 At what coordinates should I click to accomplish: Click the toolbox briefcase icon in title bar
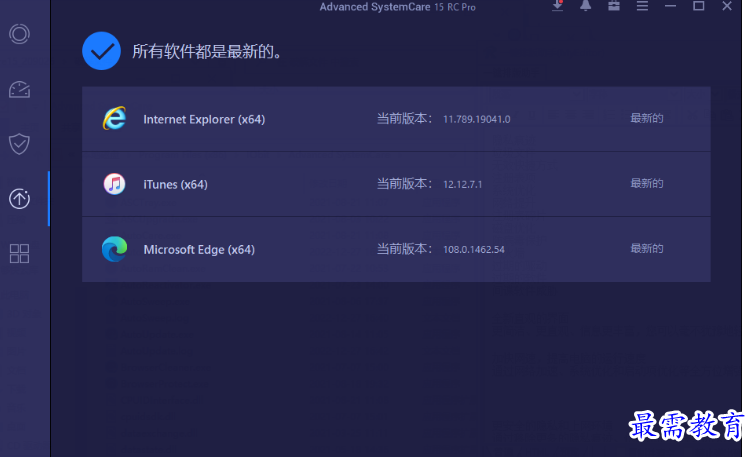[x=614, y=6]
